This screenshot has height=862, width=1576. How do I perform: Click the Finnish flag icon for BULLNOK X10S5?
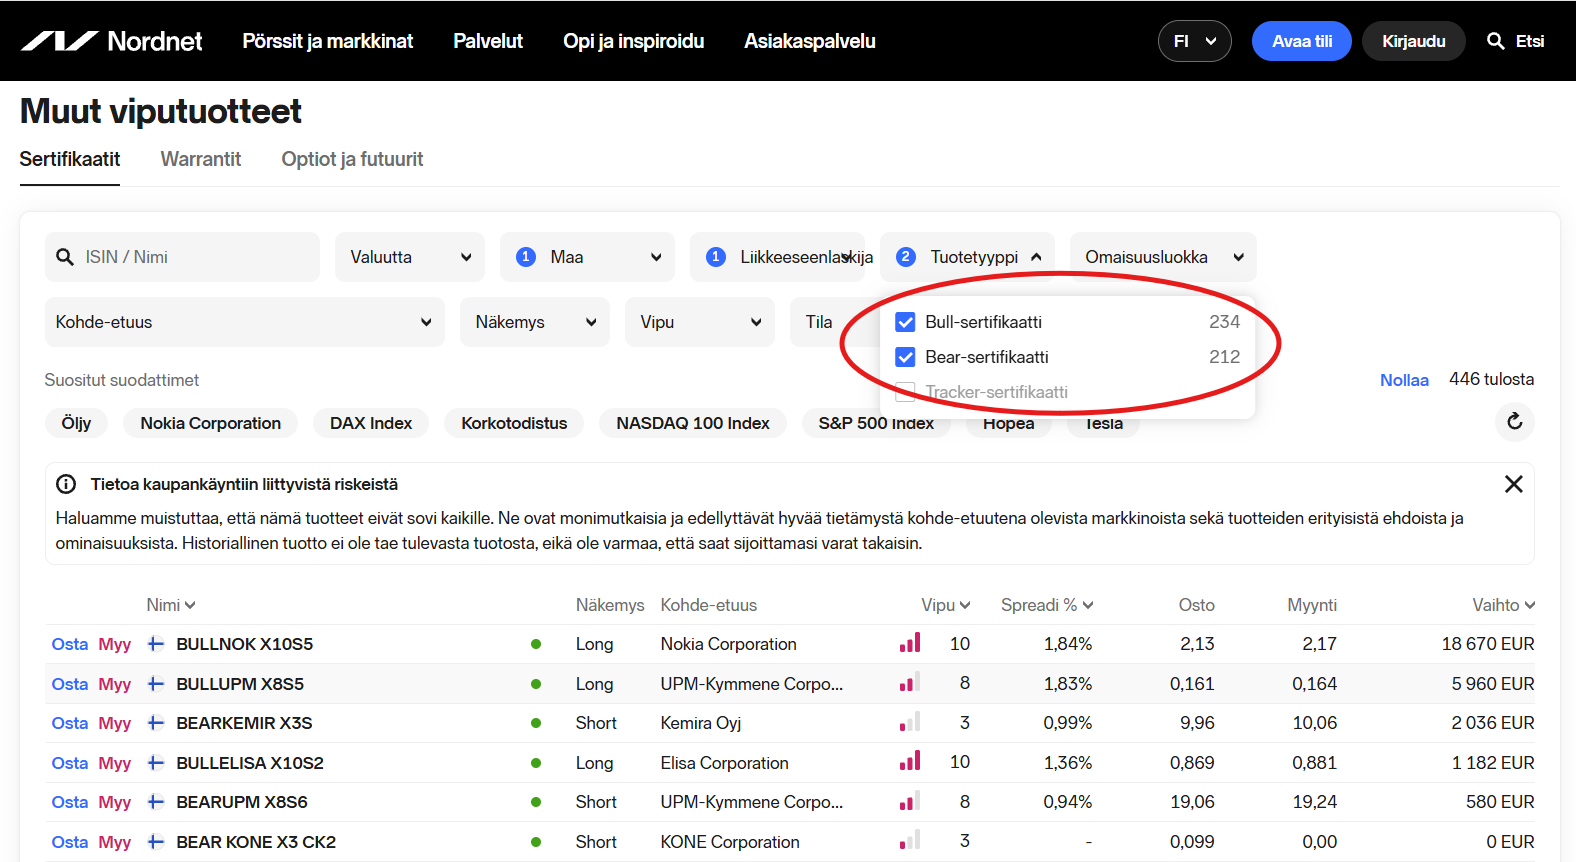click(156, 644)
